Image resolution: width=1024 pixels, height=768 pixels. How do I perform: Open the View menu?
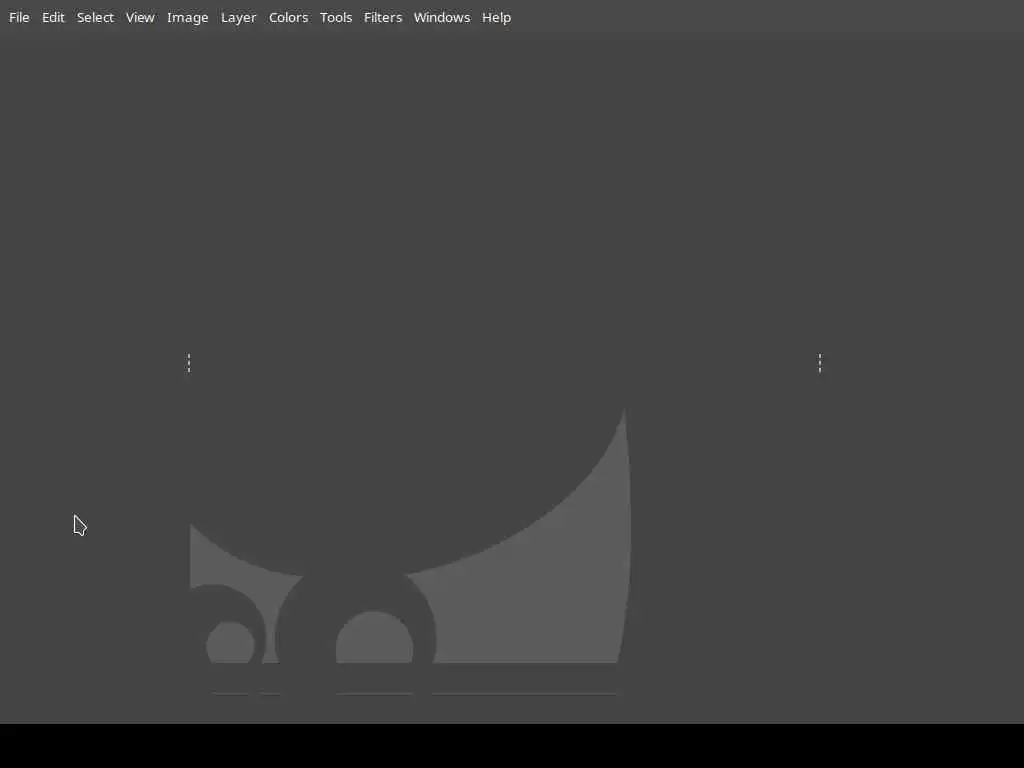pos(140,18)
